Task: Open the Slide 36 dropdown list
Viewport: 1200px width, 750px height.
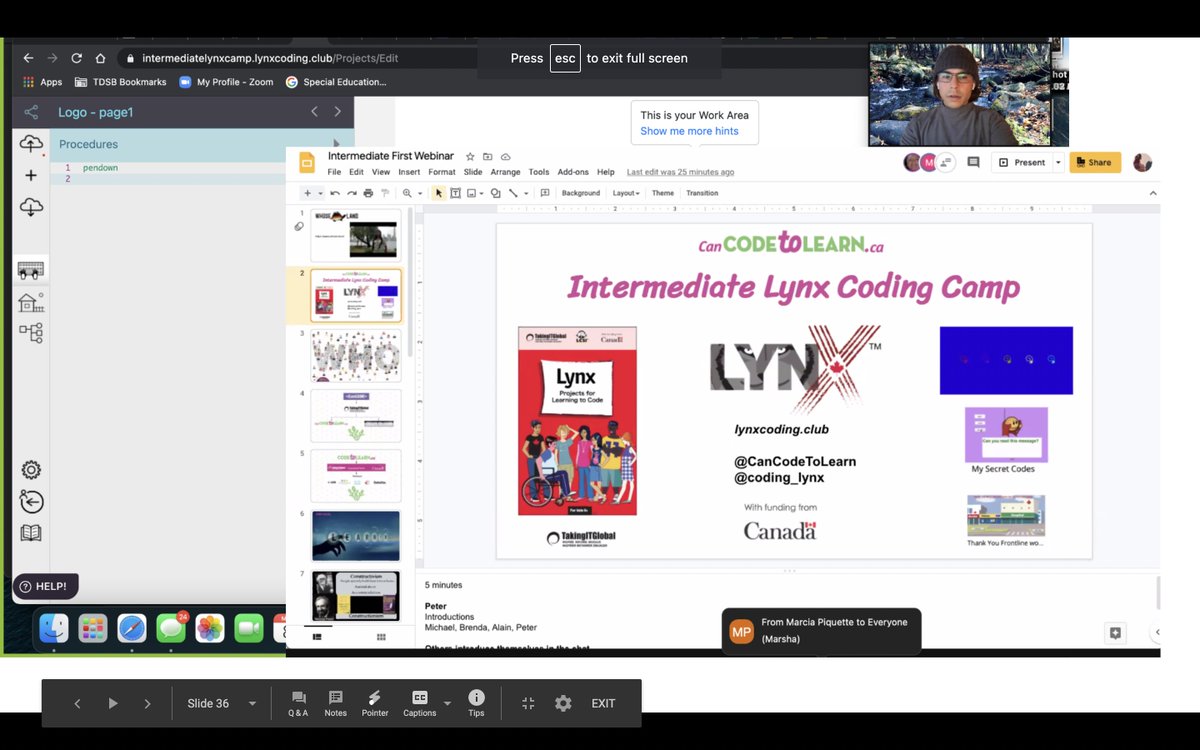Action: point(252,703)
